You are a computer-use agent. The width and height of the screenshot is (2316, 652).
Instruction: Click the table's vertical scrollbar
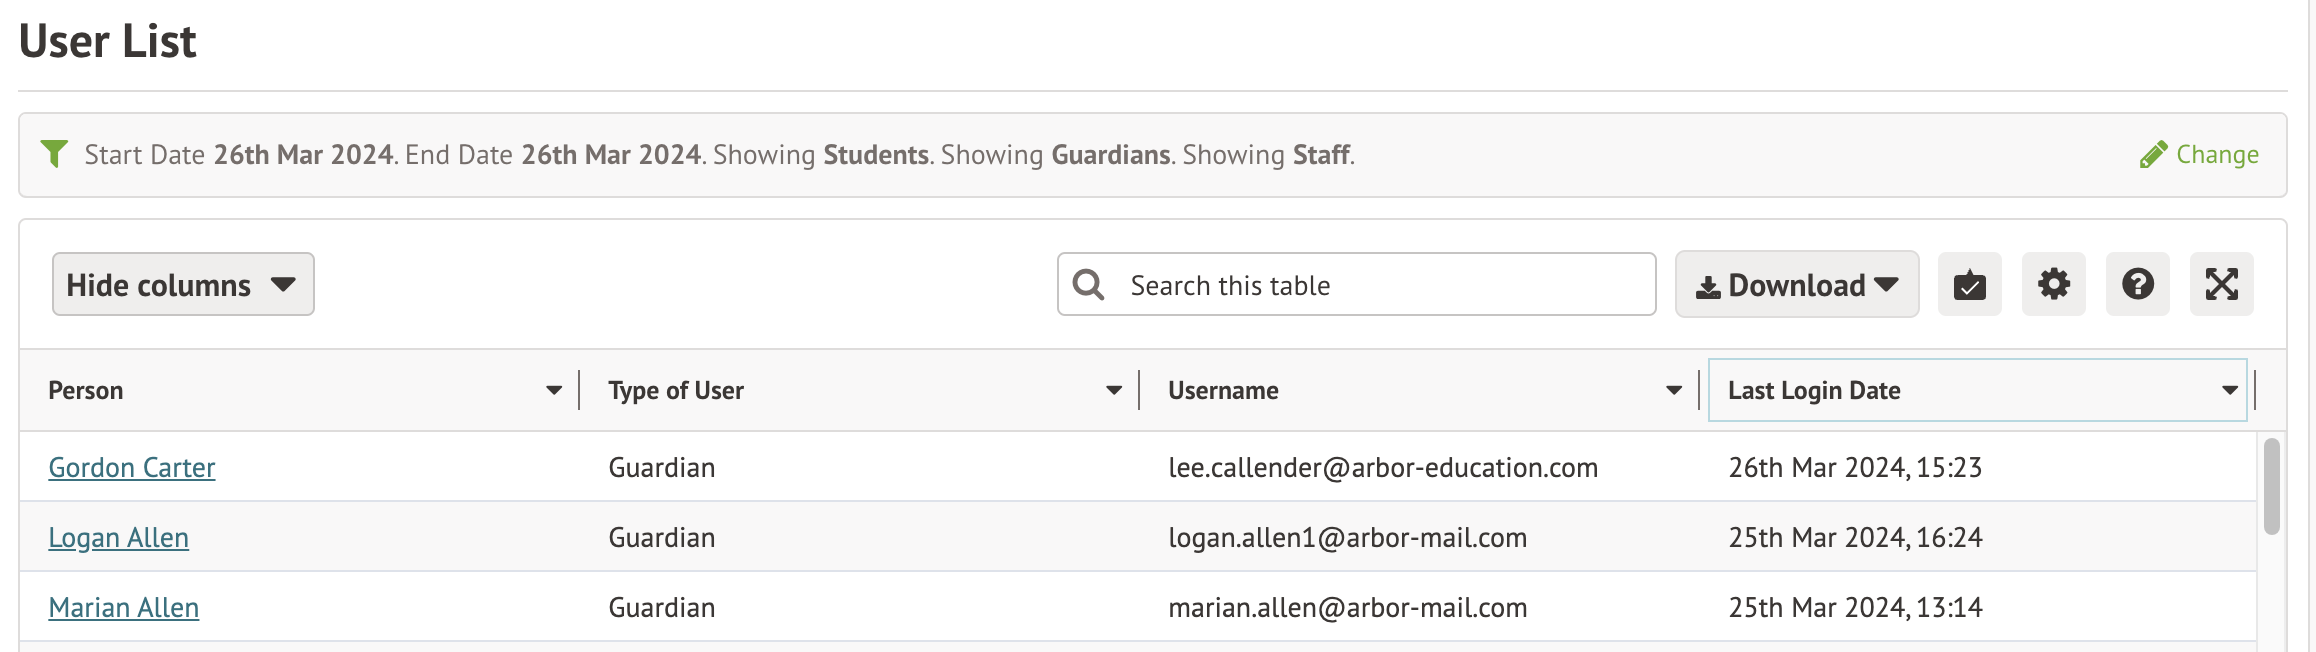(x=2271, y=487)
